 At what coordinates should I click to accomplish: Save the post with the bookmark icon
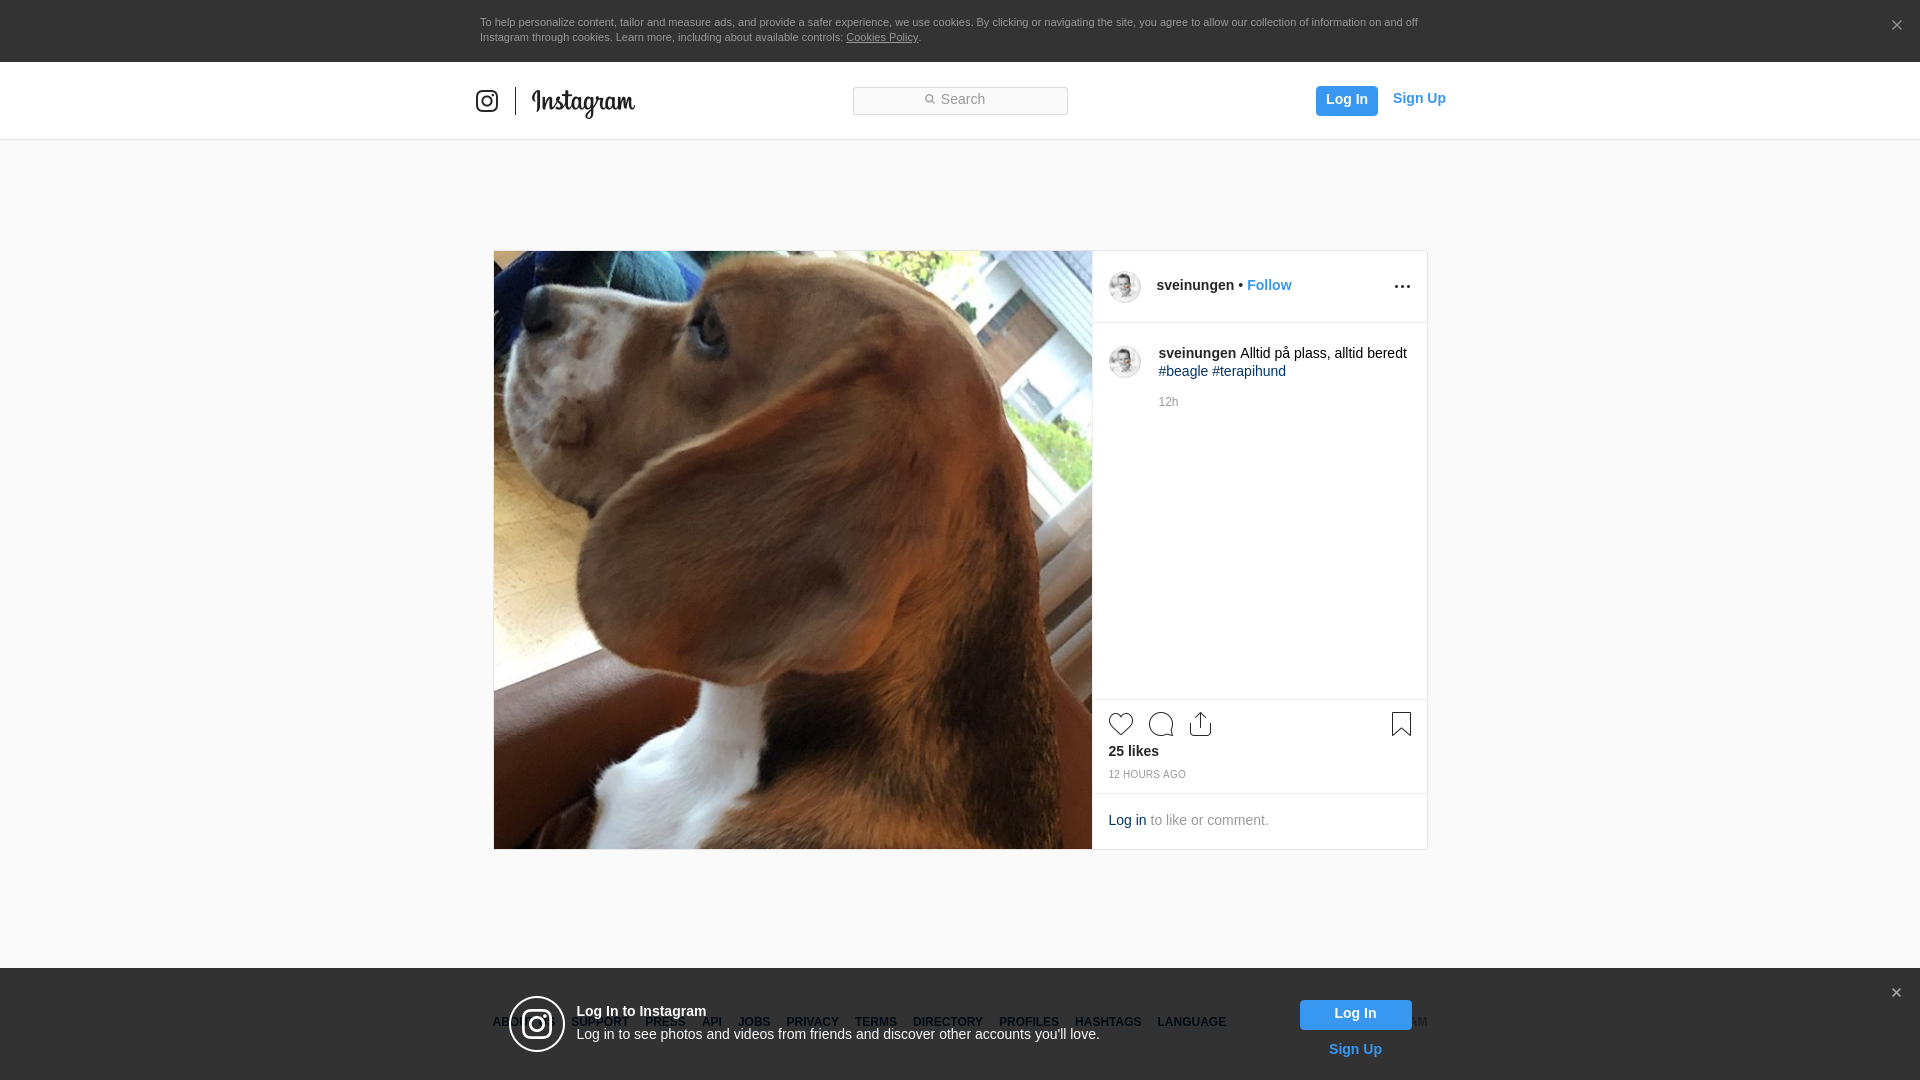pos(1401,724)
